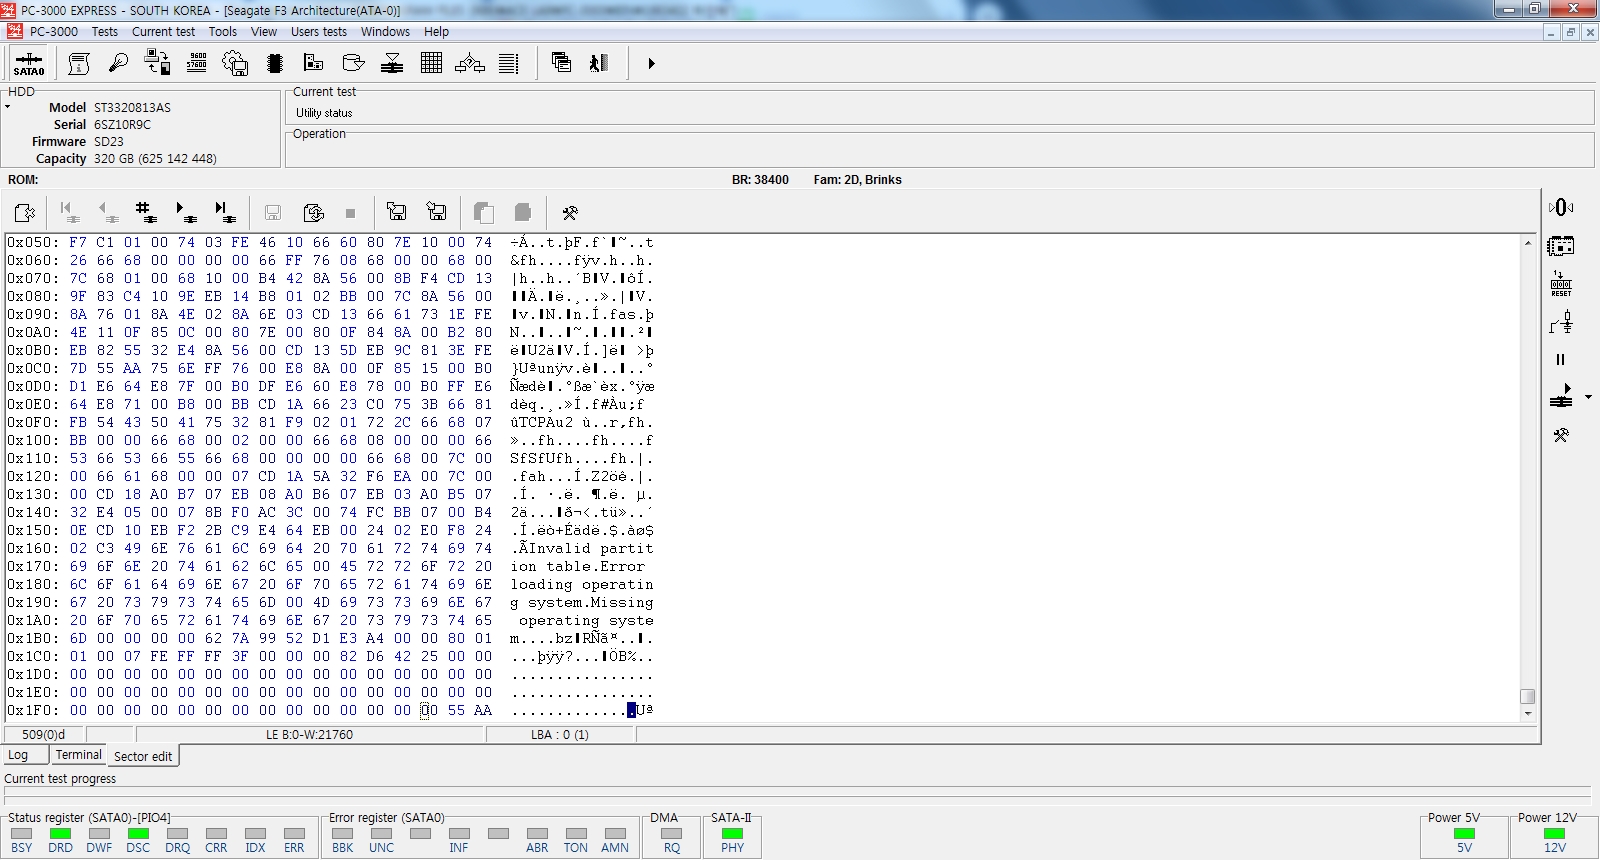The width and height of the screenshot is (1600, 860).
Task: Expand dropdown arrow beside spin-up icon
Action: tap(1589, 397)
